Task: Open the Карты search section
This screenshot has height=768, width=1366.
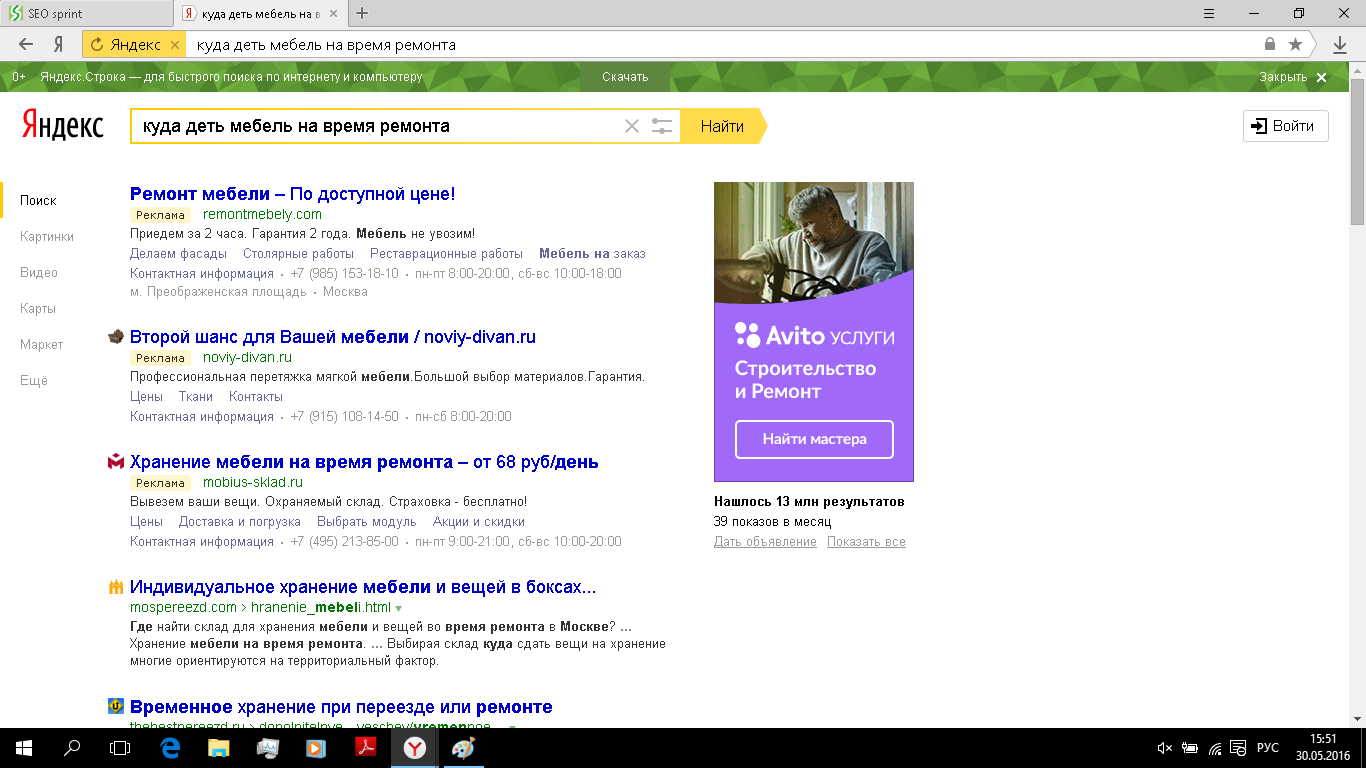Action: [x=38, y=308]
